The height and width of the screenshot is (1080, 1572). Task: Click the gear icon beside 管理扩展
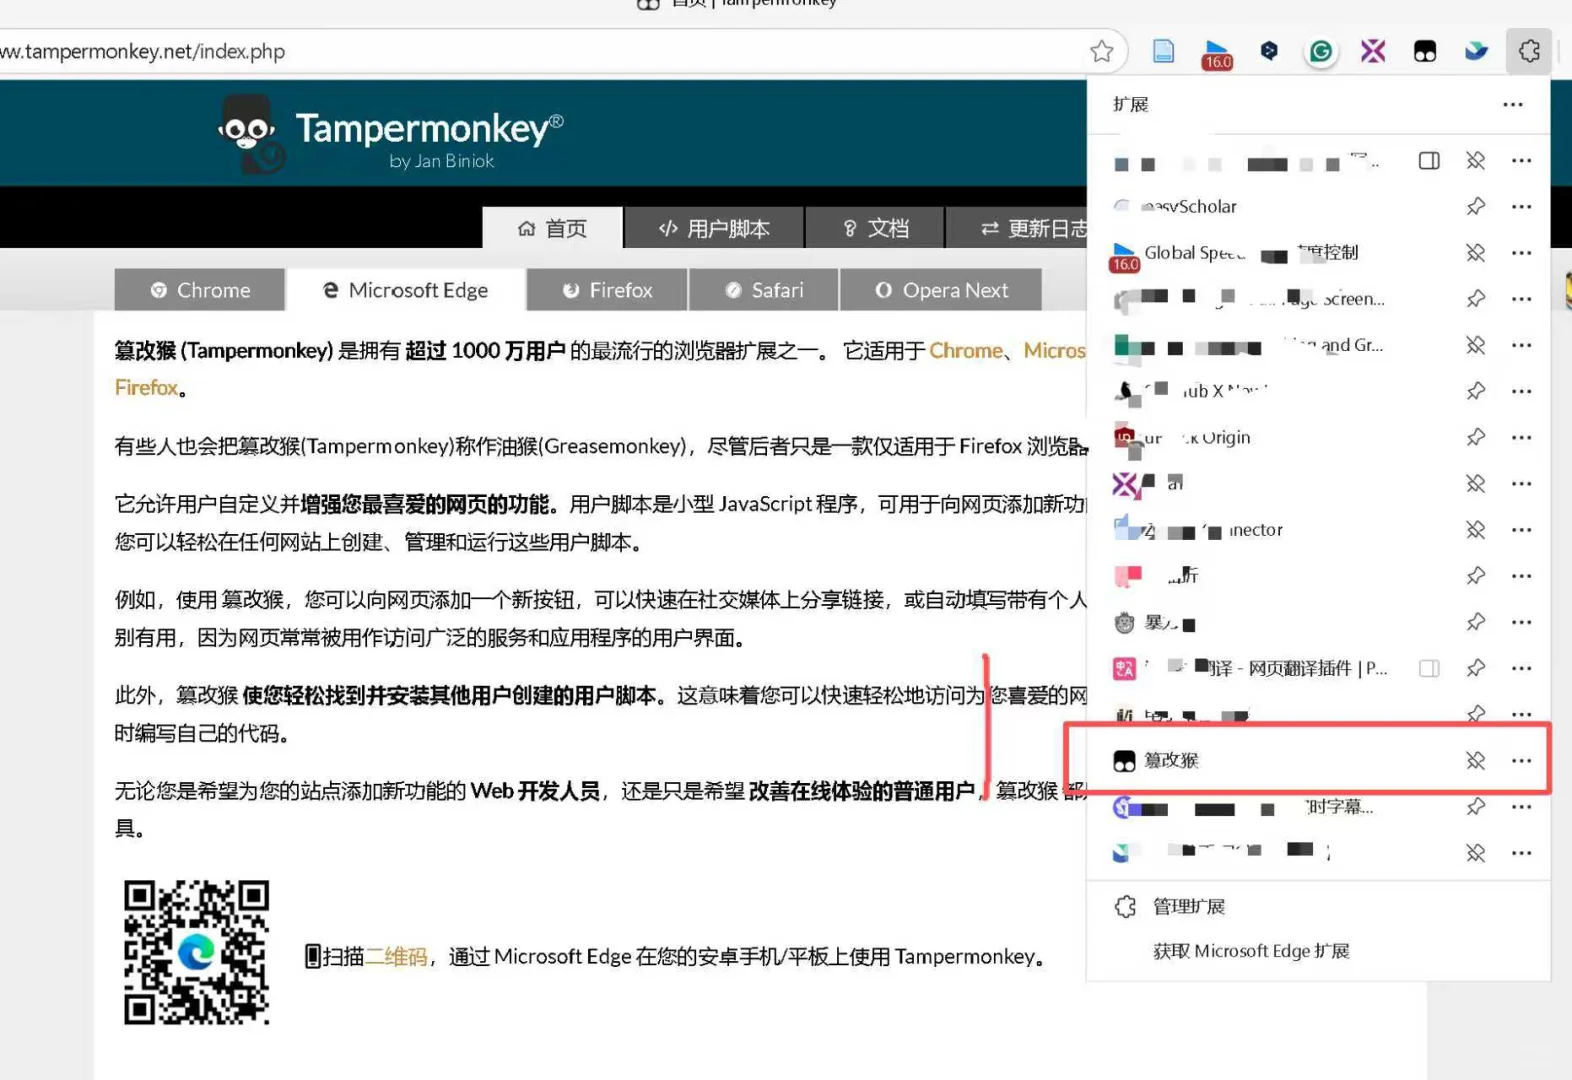click(1125, 907)
